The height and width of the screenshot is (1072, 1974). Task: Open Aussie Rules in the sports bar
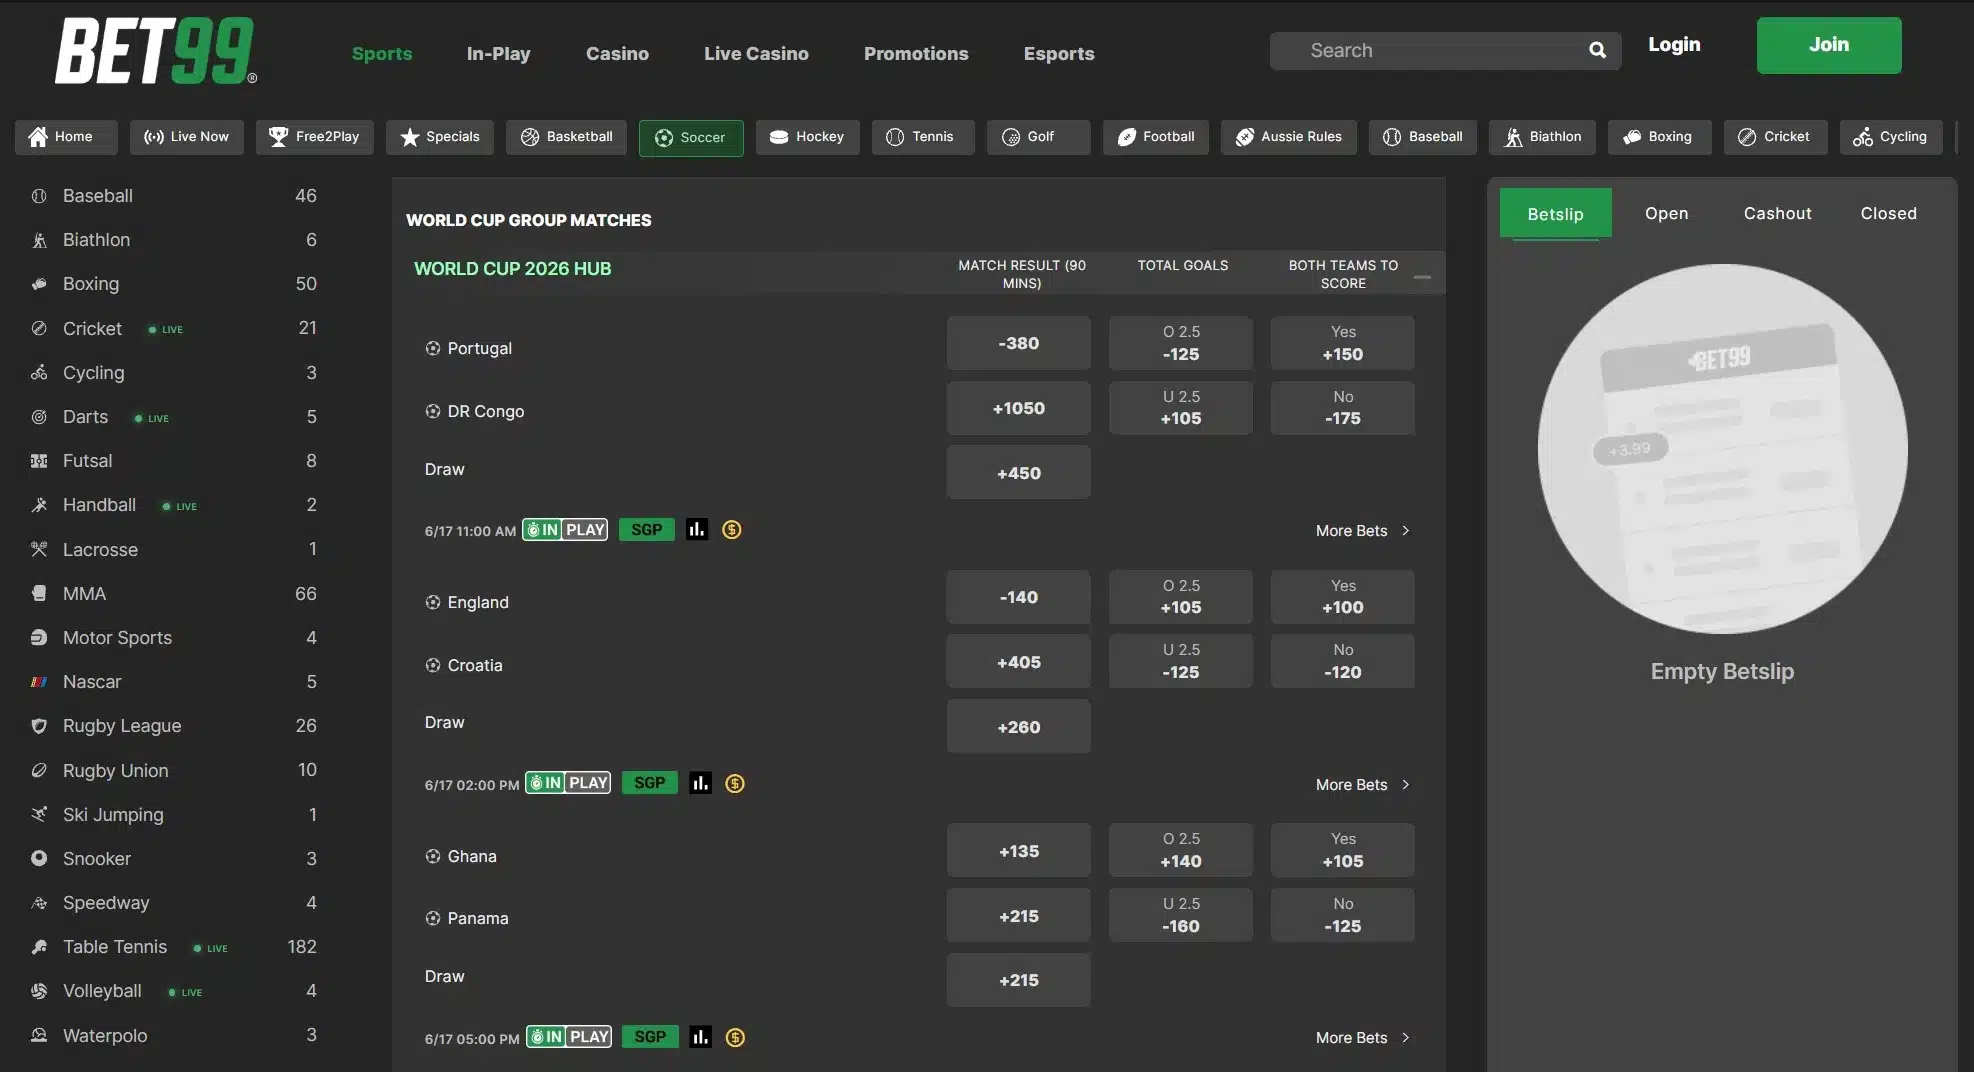click(x=1288, y=137)
